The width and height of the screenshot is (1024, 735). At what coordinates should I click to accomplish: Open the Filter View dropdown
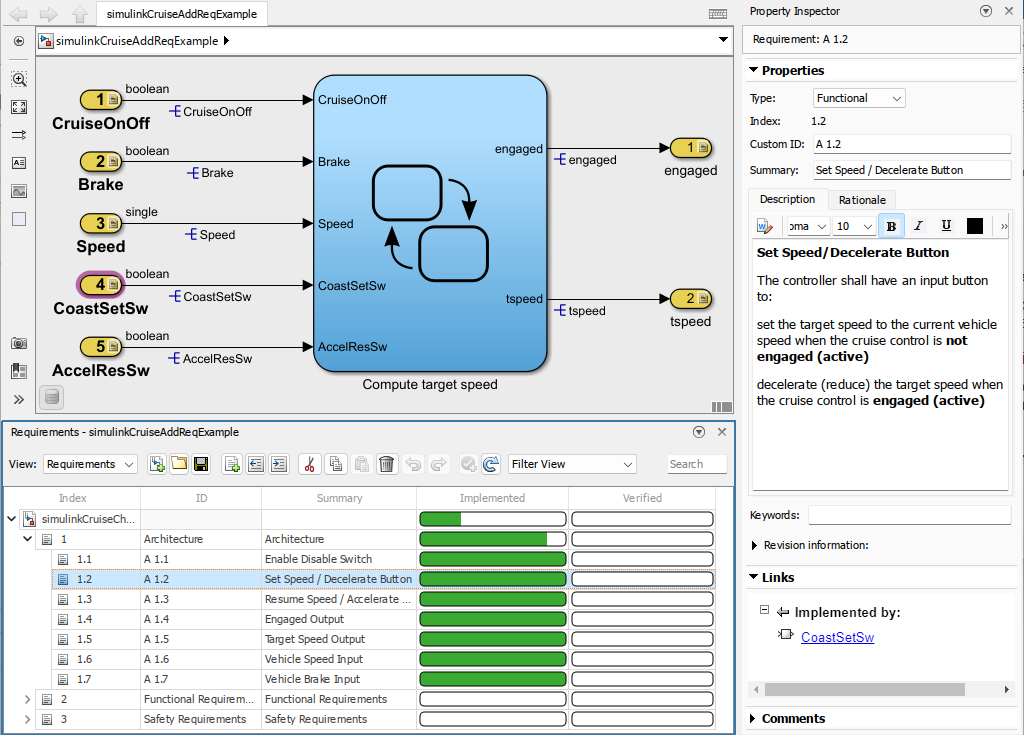click(571, 464)
